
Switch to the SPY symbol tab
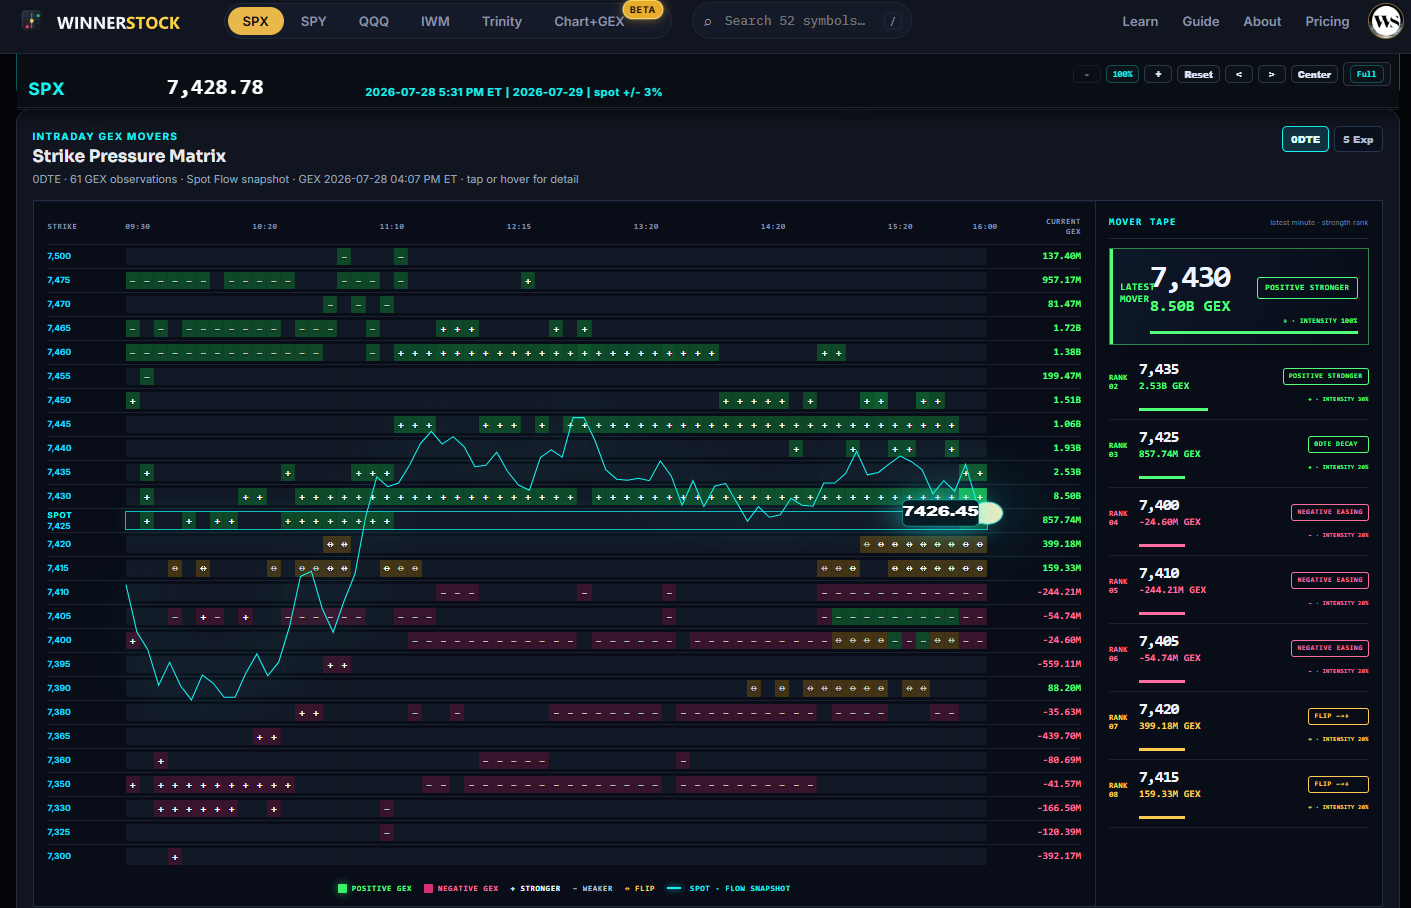pyautogui.click(x=314, y=21)
